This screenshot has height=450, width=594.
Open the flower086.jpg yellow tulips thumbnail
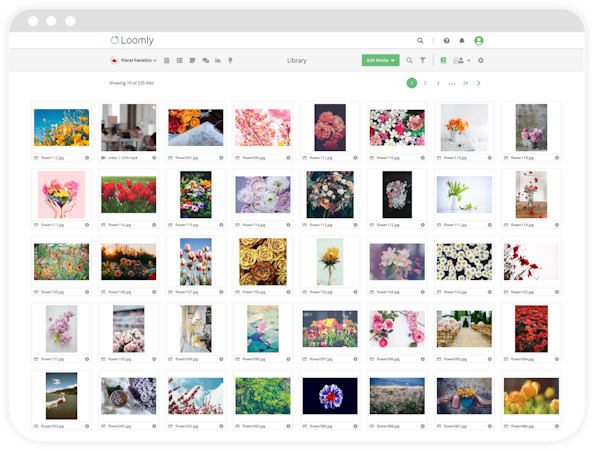coord(531,396)
